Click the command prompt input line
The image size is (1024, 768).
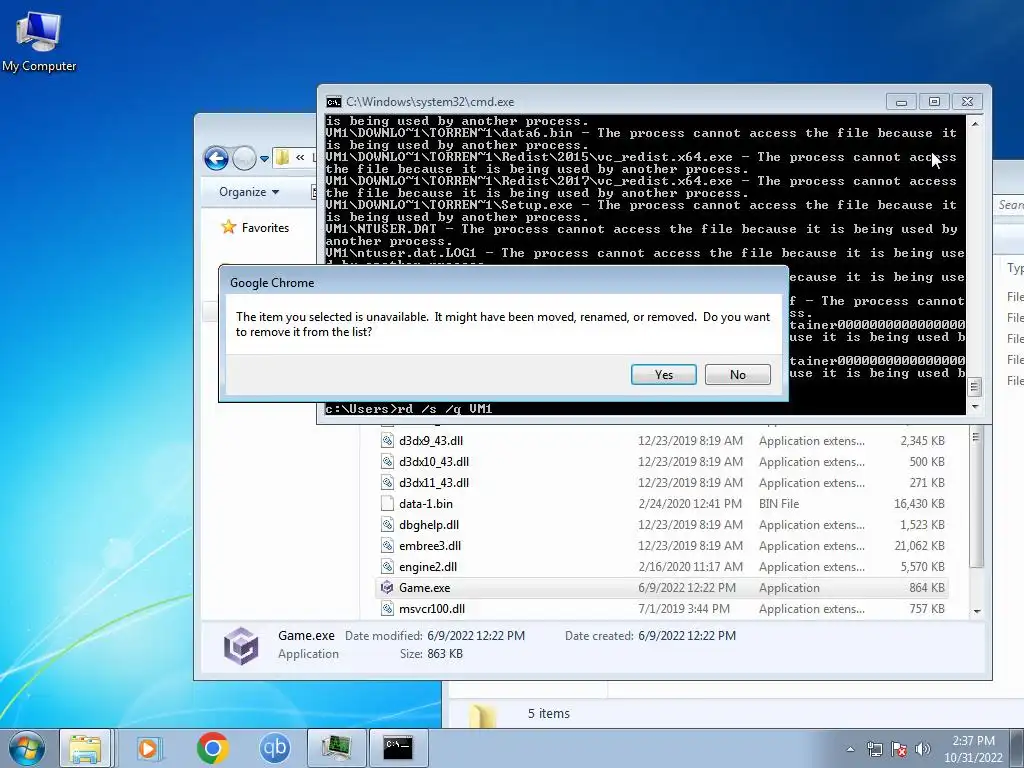645,409
